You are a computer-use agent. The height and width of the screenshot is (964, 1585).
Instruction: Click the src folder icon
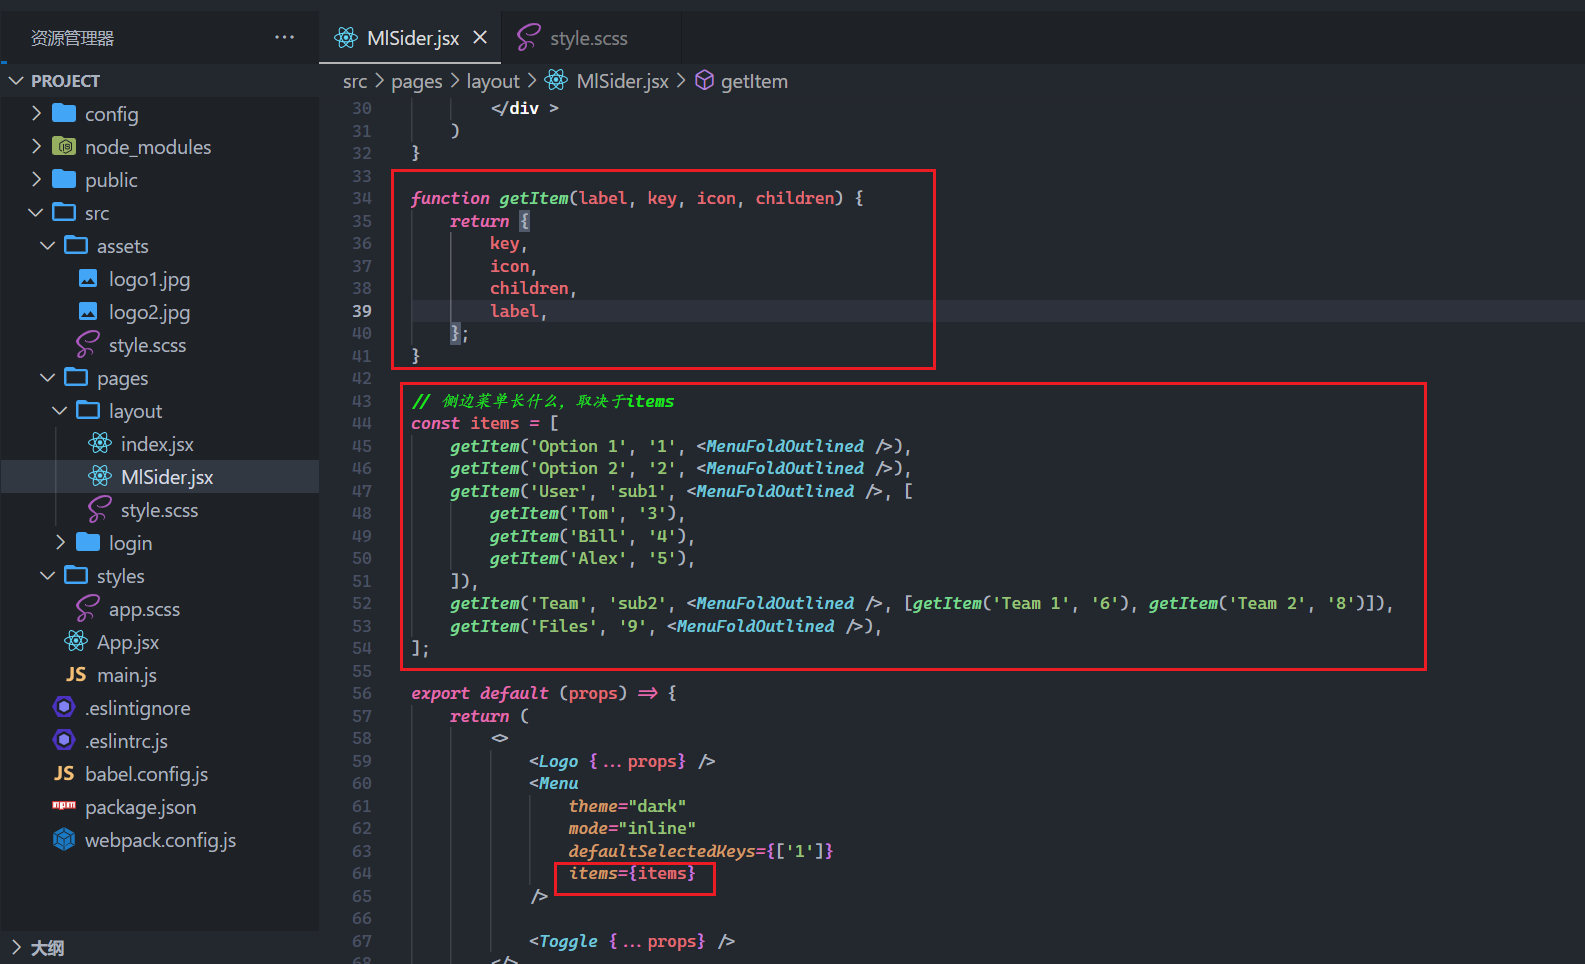(x=64, y=212)
